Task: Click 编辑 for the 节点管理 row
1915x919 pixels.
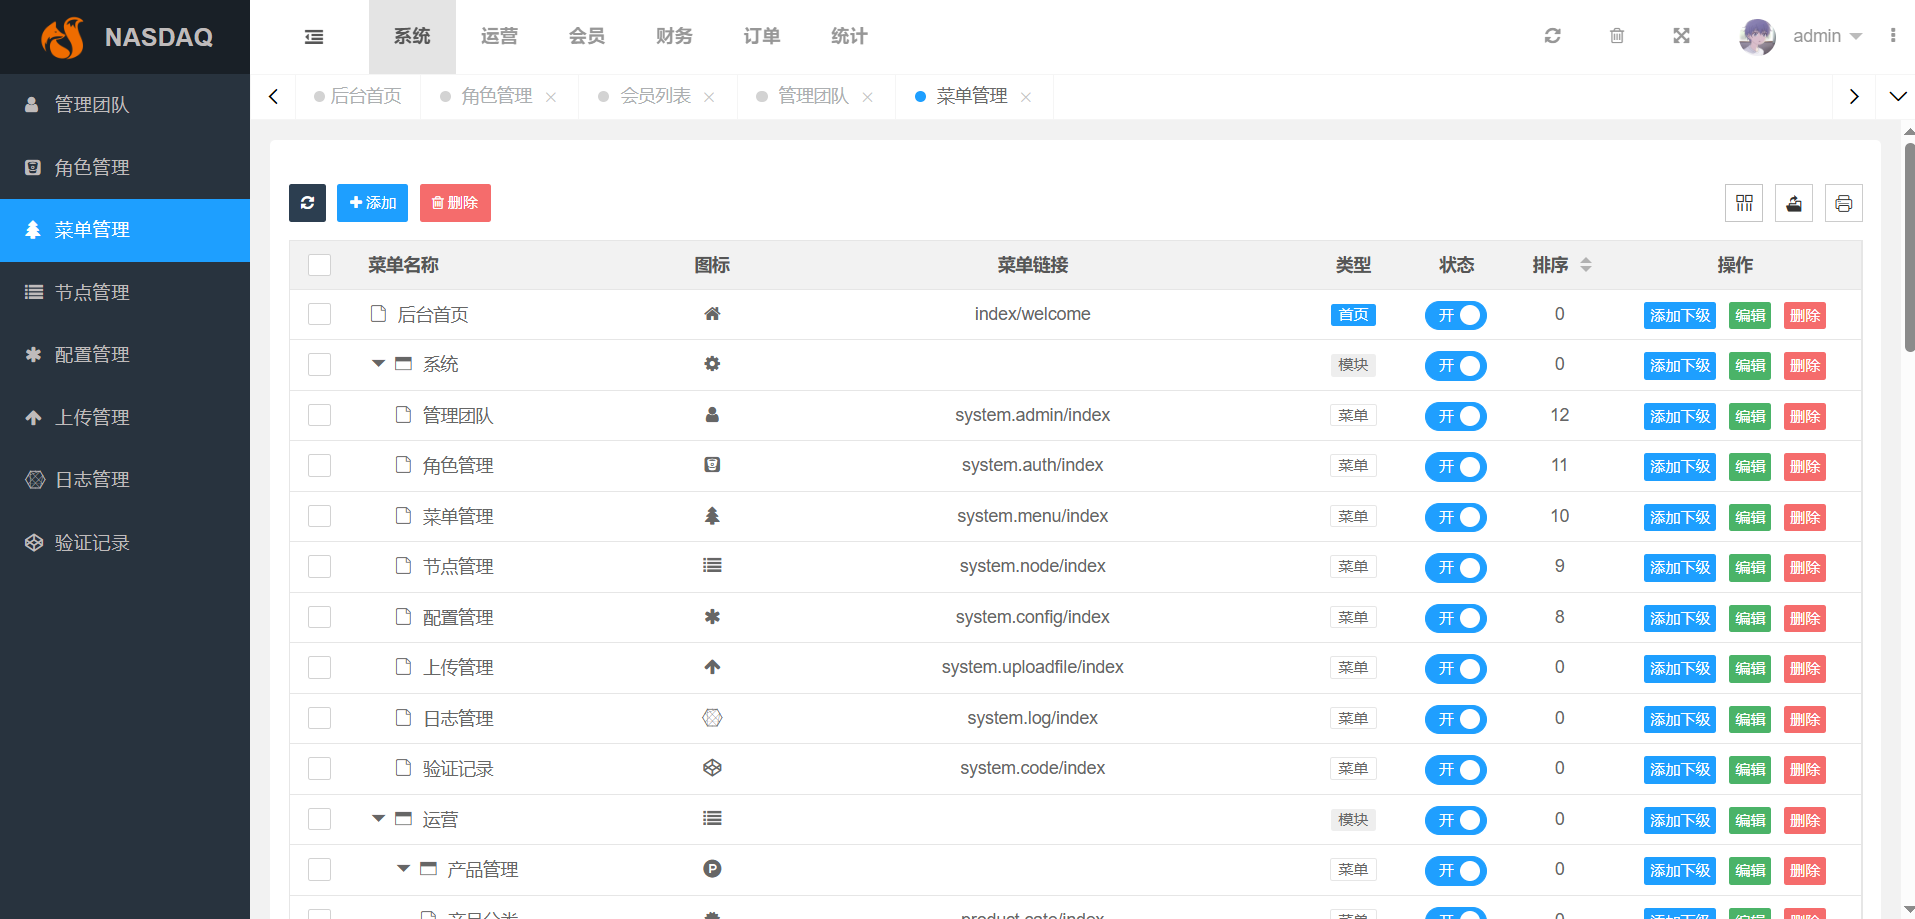Action: pos(1749,567)
